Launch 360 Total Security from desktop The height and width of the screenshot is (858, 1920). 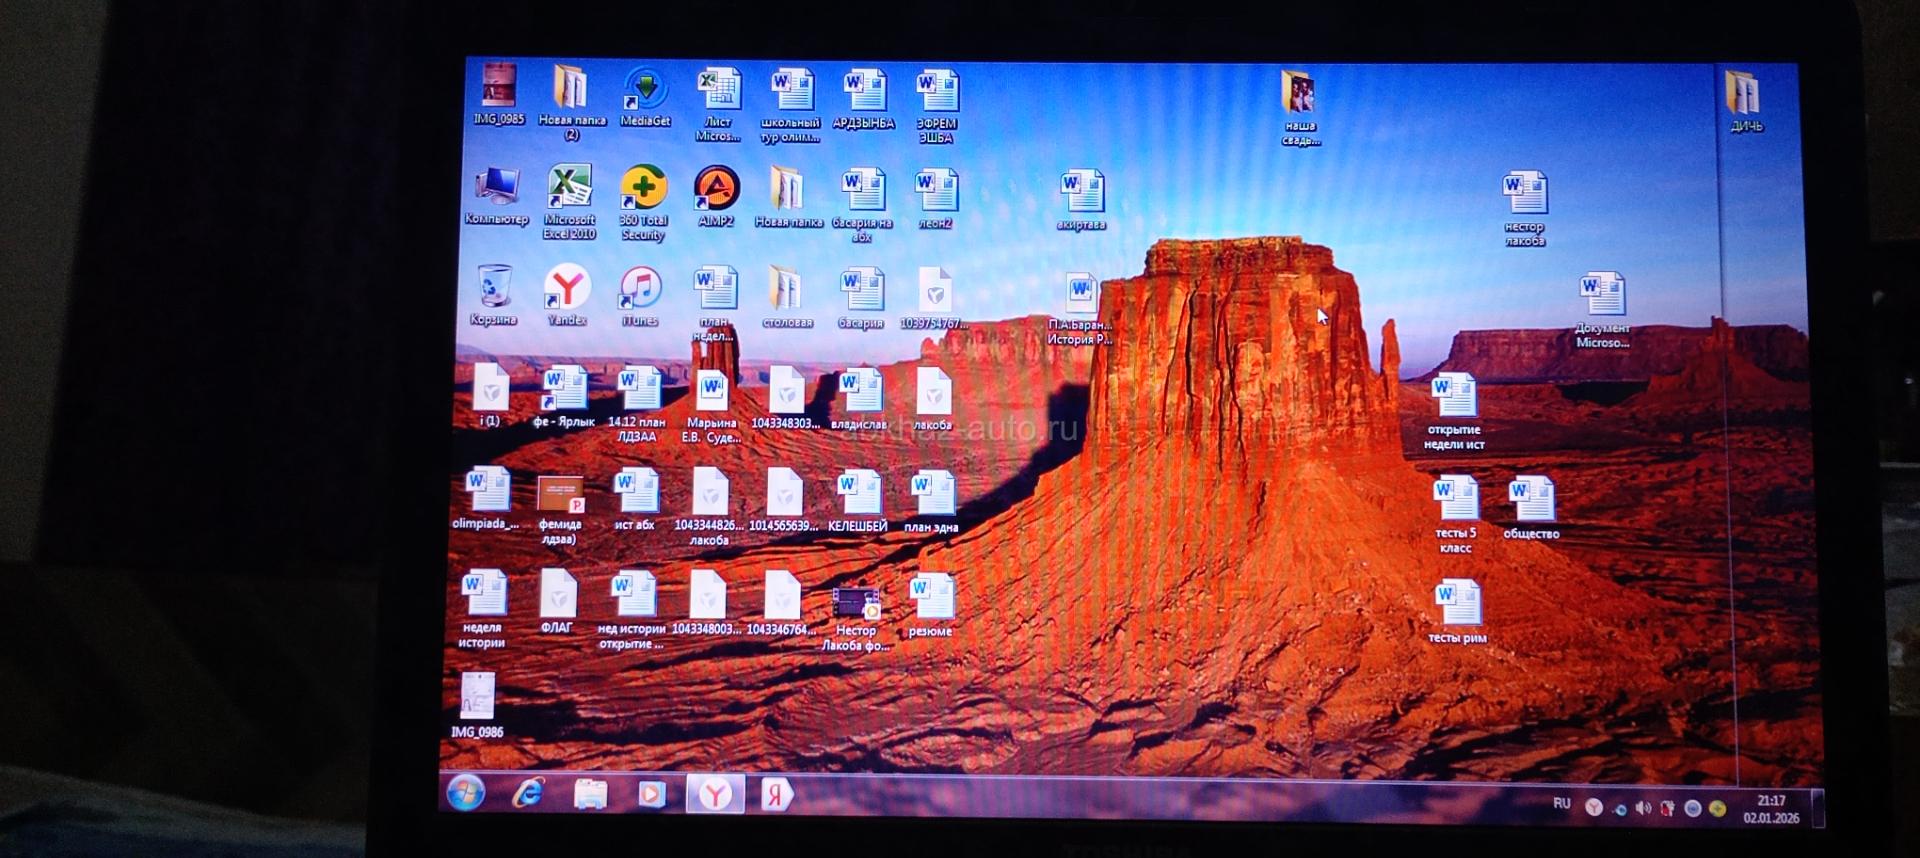point(643,192)
